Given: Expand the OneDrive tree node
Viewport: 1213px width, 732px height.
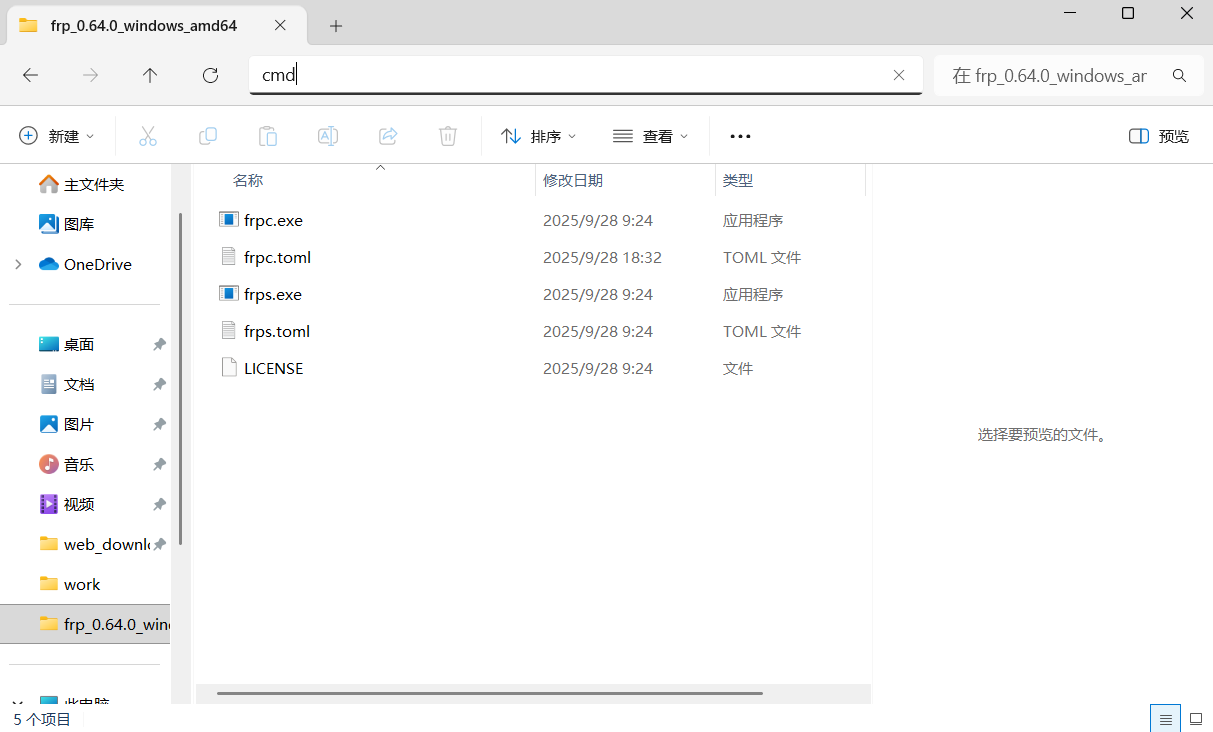Looking at the screenshot, I should pyautogui.click(x=18, y=264).
